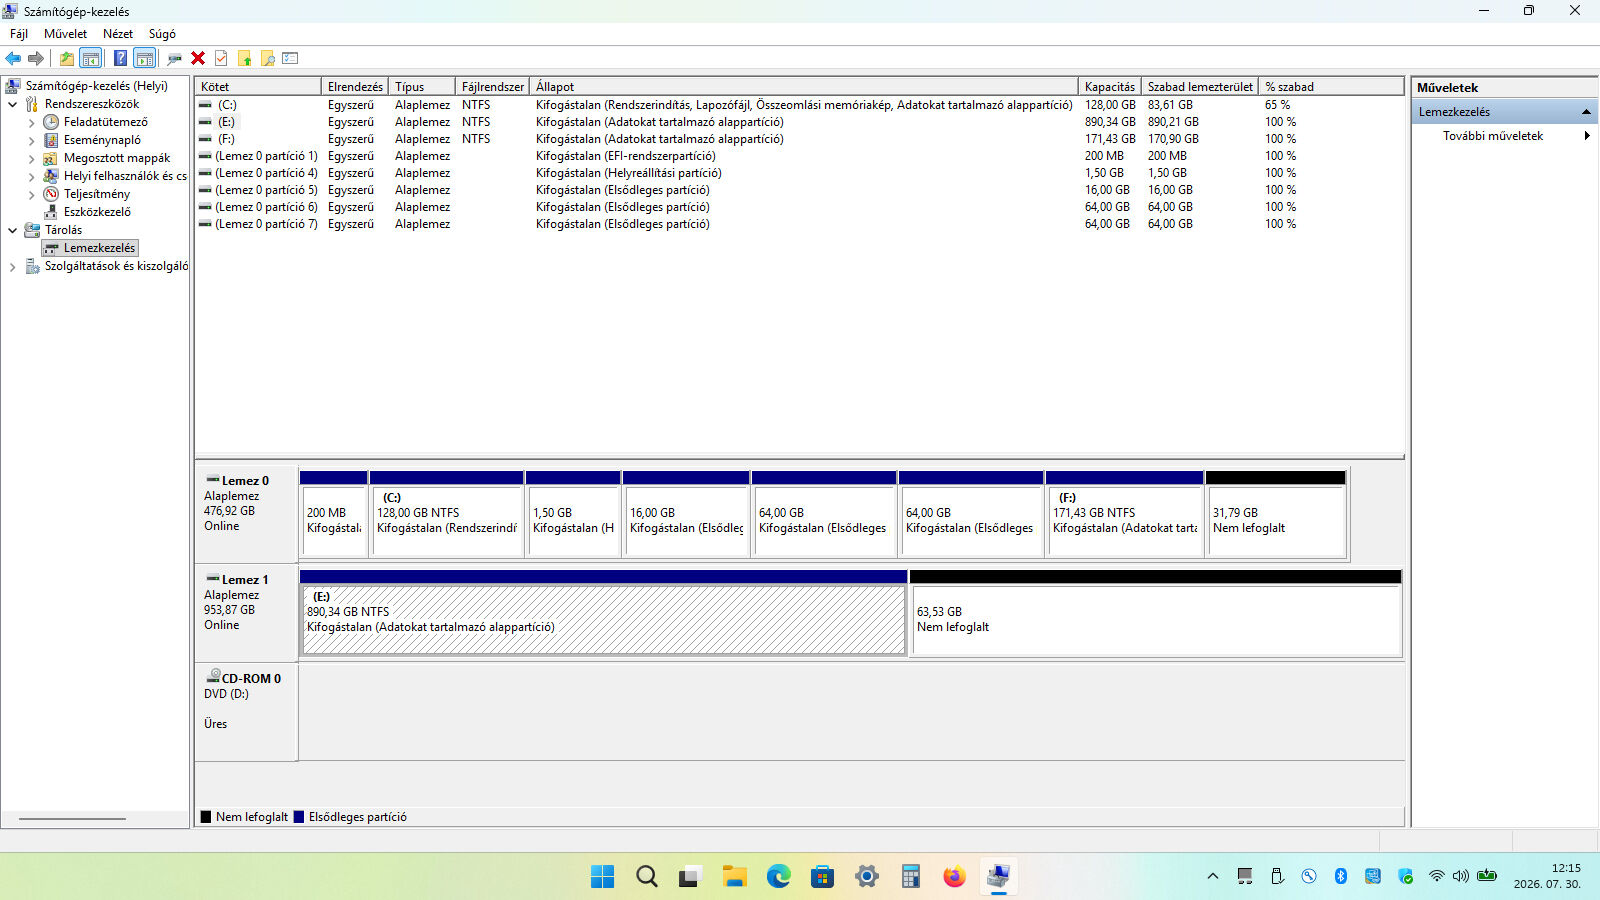
Task: Collapse the Rendszereszközök tree node
Action: click(12, 104)
